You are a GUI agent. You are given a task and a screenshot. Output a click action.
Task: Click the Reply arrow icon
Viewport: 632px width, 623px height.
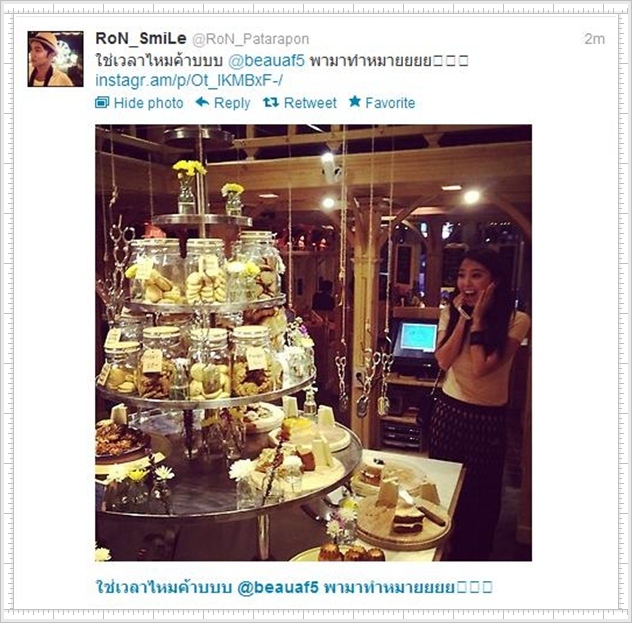coord(202,102)
